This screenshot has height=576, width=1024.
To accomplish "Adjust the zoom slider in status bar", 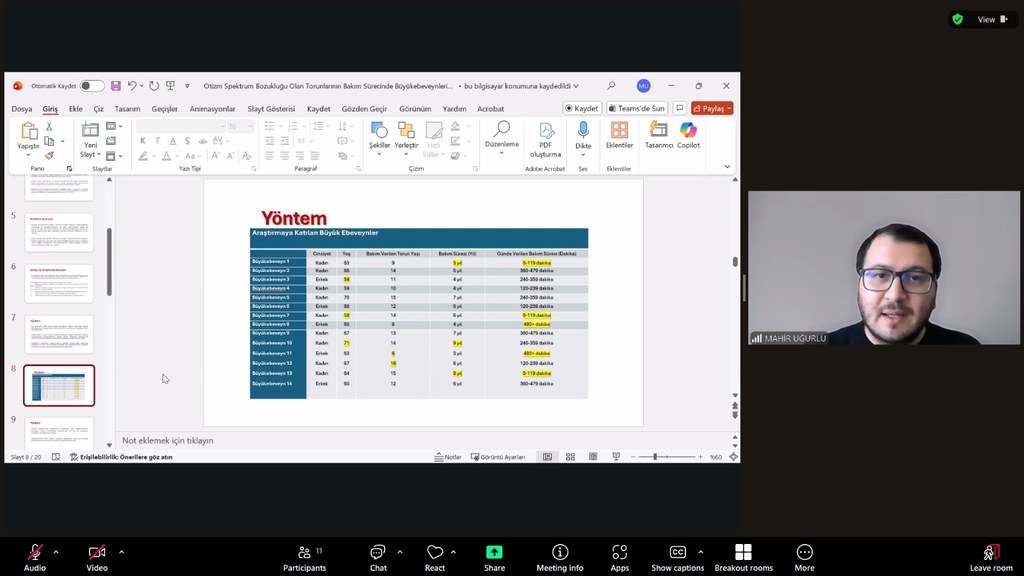I will [655, 457].
